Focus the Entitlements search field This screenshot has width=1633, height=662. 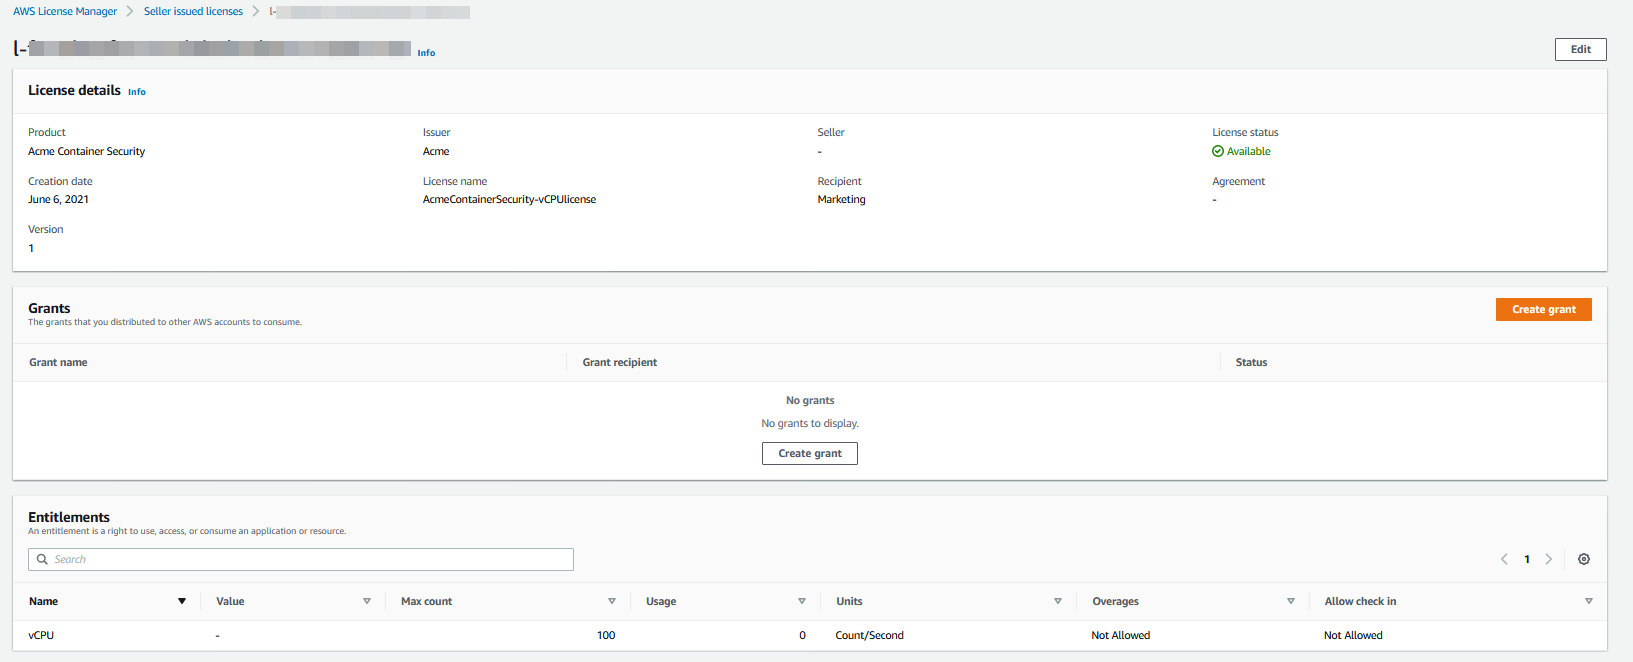[x=301, y=559]
